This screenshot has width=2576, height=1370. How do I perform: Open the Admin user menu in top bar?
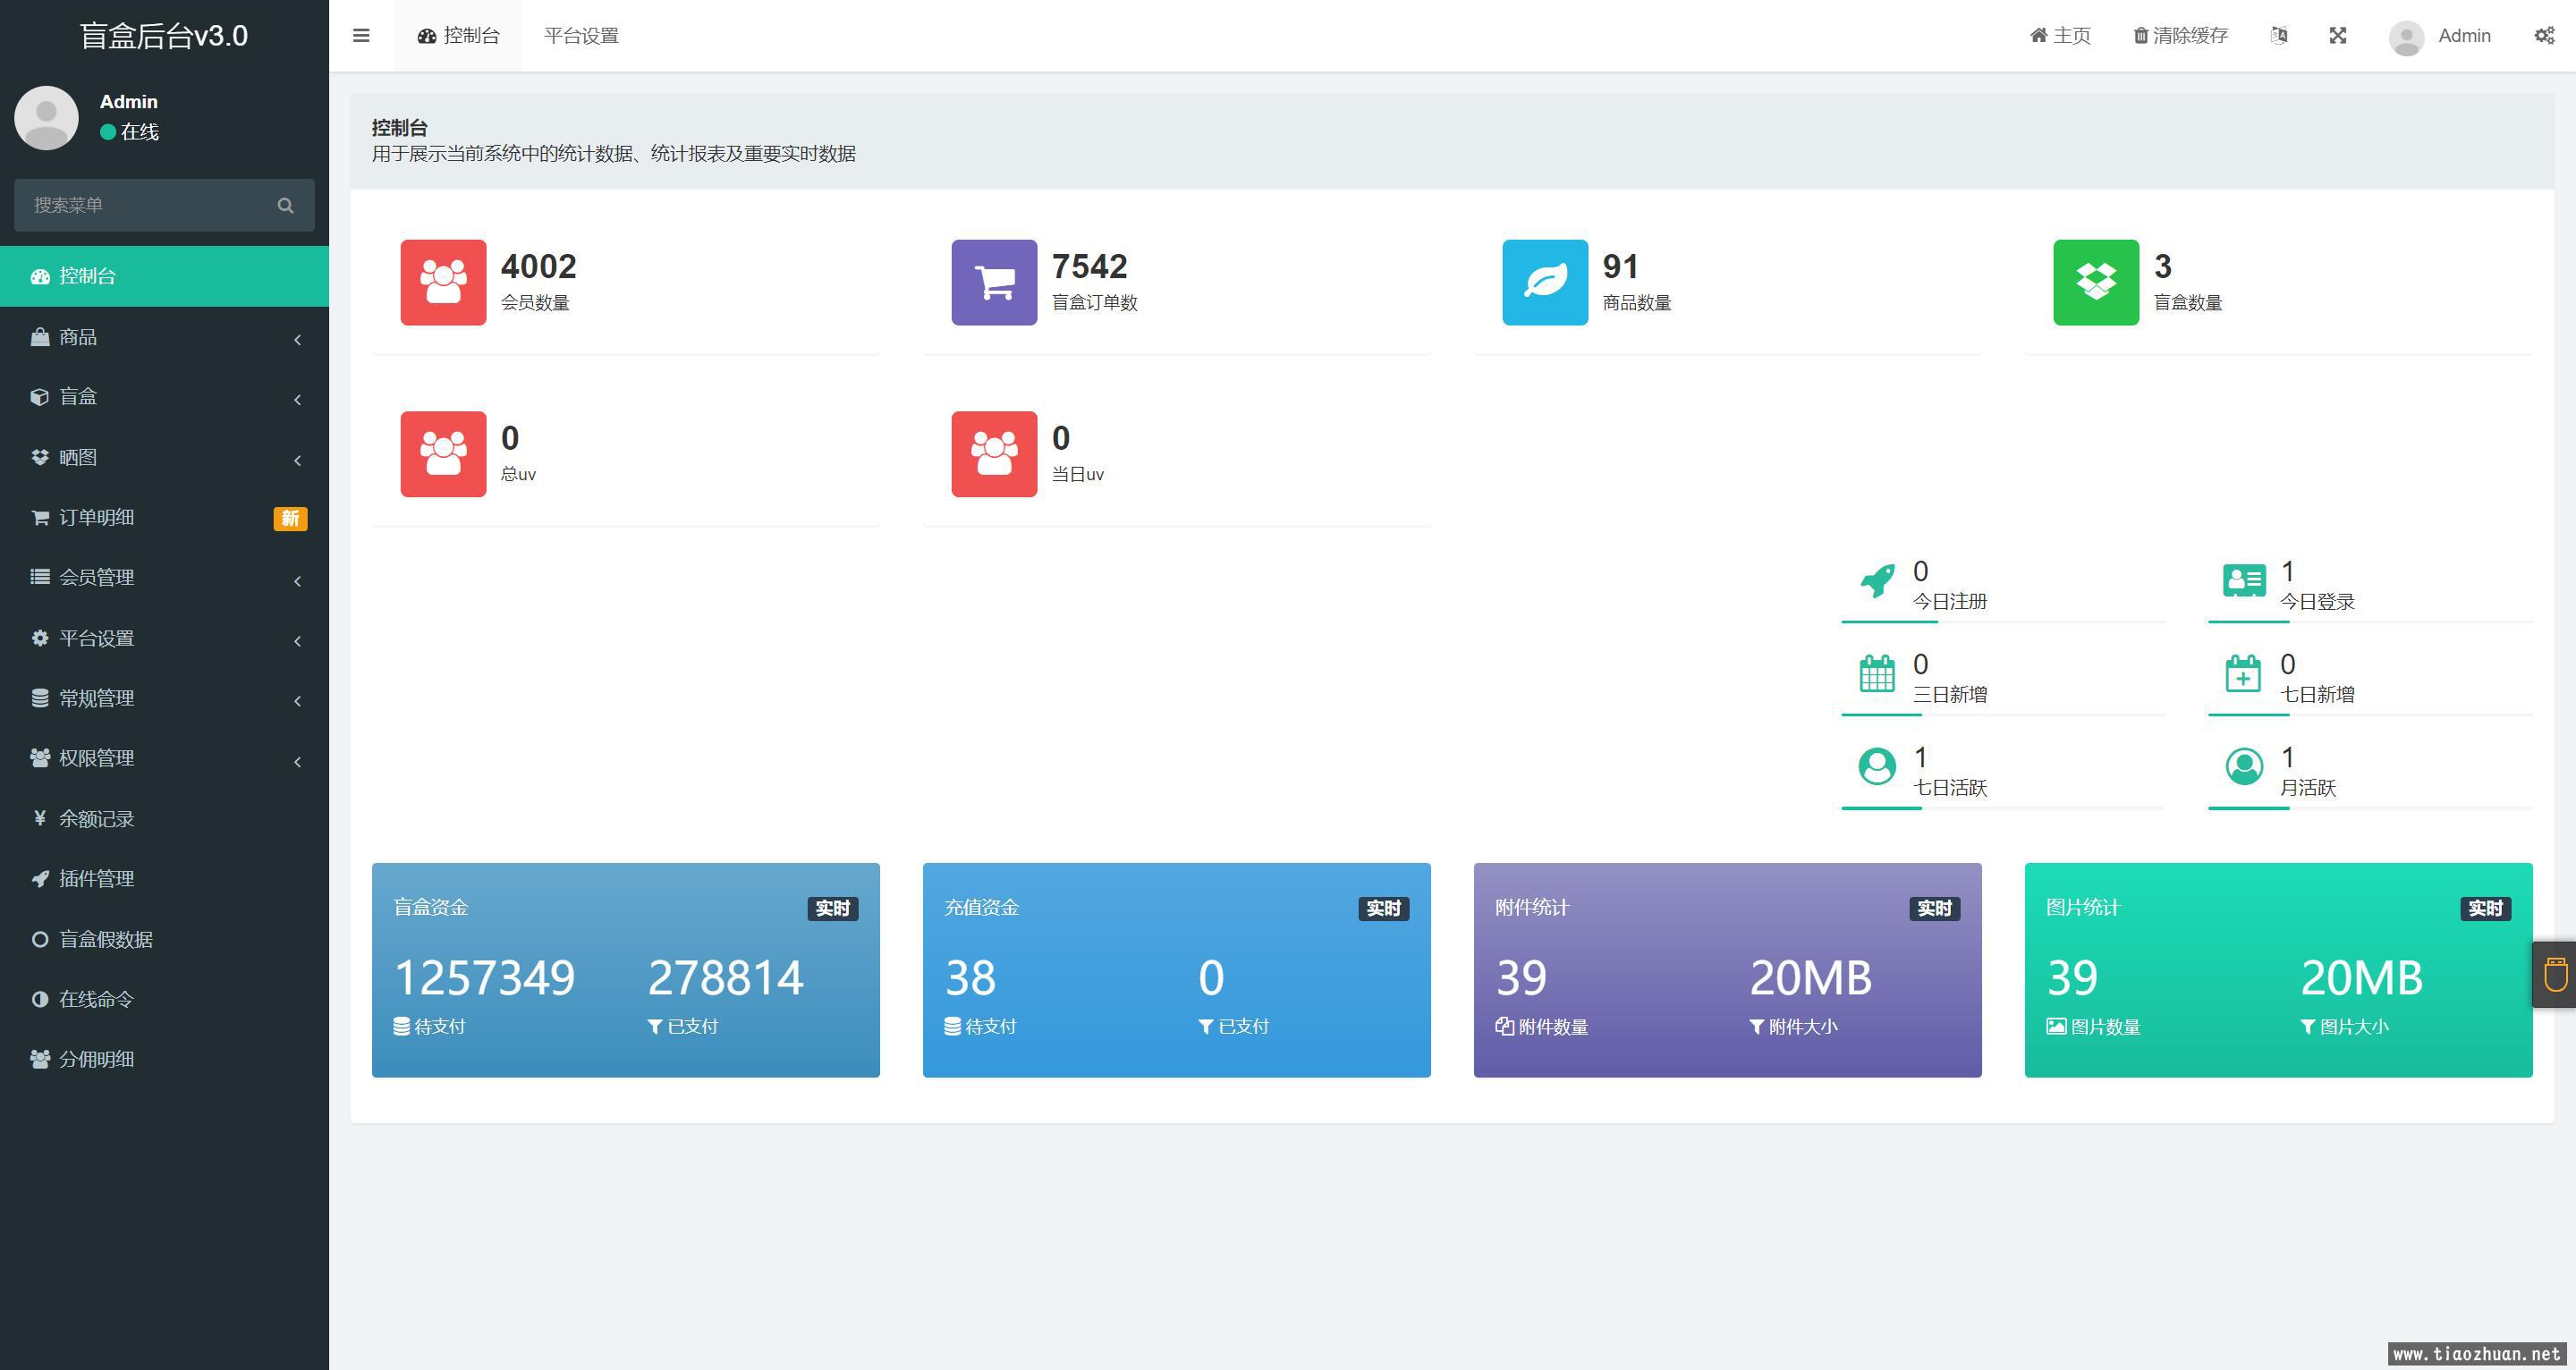click(x=2440, y=37)
